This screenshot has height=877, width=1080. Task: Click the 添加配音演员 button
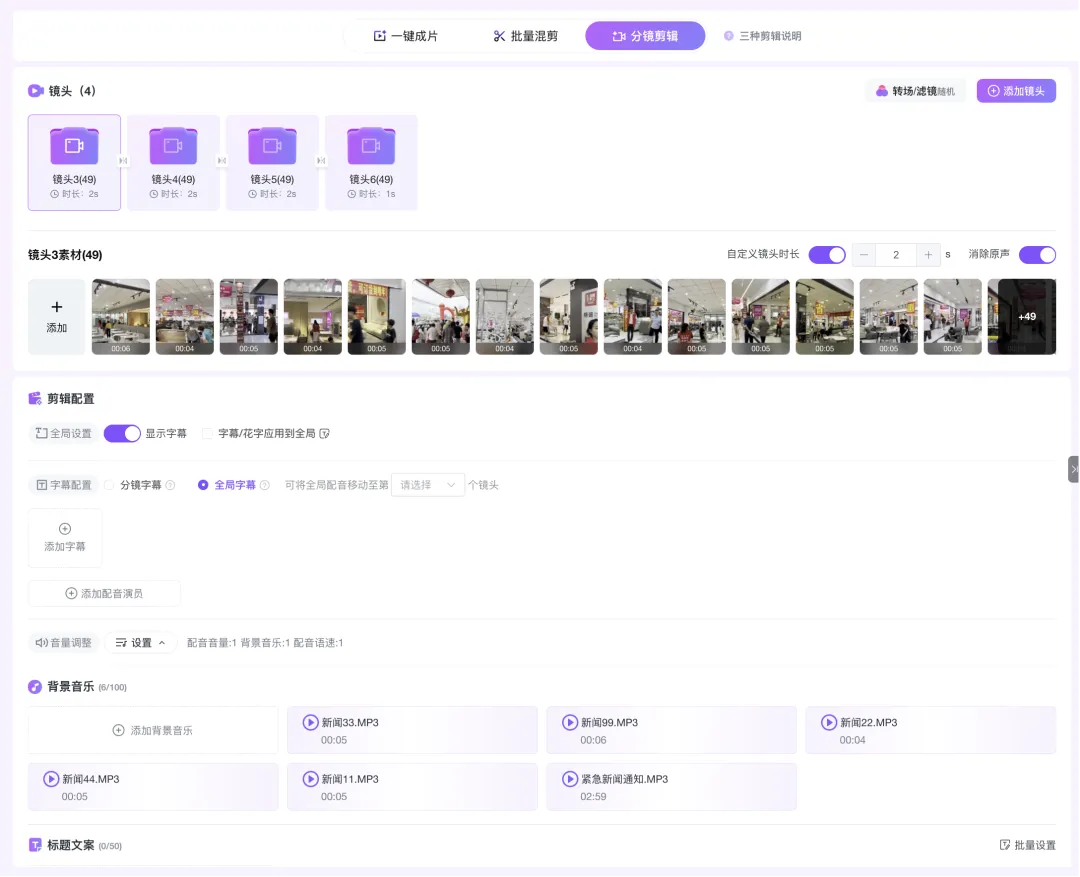click(x=104, y=593)
